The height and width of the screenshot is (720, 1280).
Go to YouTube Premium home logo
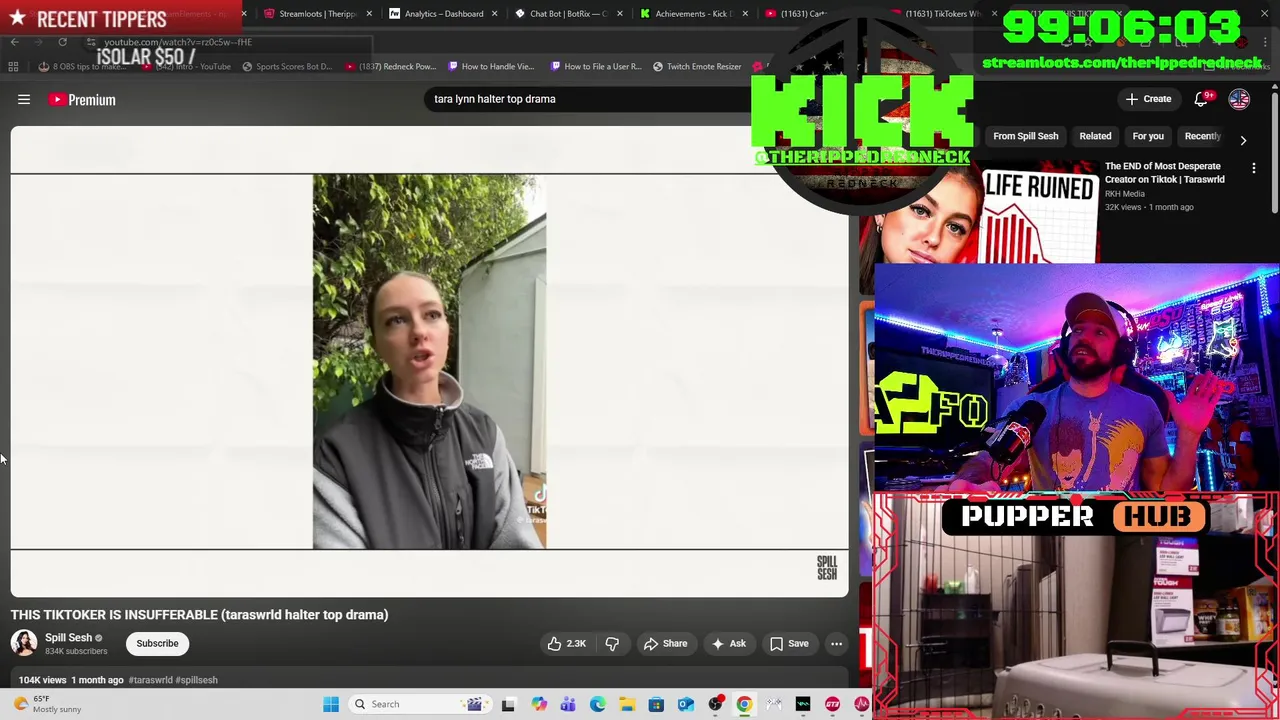pos(82,99)
